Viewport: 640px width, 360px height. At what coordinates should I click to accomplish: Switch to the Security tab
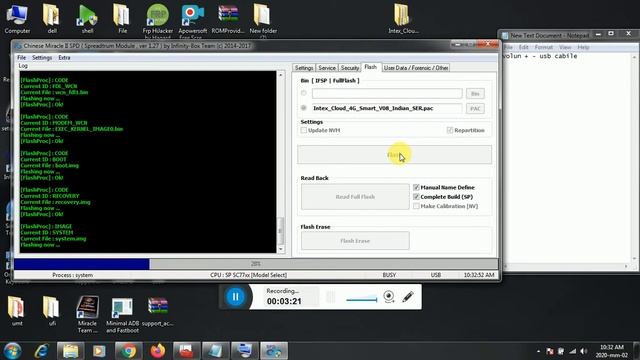point(350,68)
